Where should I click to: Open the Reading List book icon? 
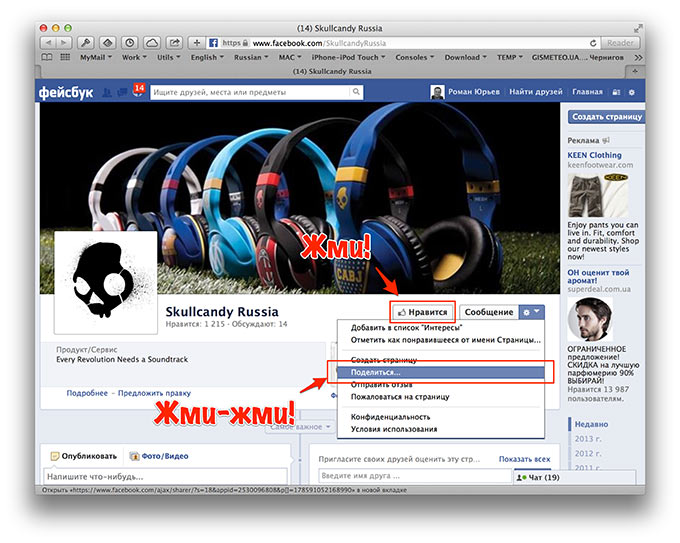[x=46, y=57]
